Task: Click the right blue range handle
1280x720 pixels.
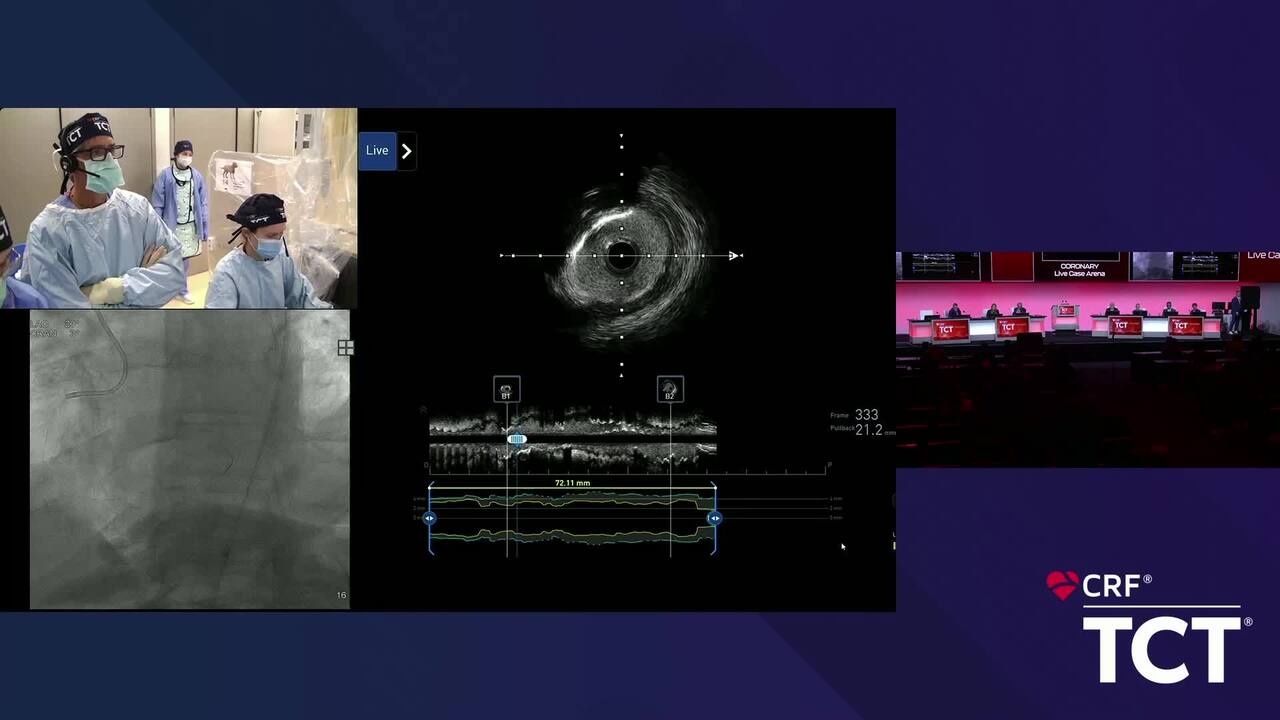Action: 714,518
